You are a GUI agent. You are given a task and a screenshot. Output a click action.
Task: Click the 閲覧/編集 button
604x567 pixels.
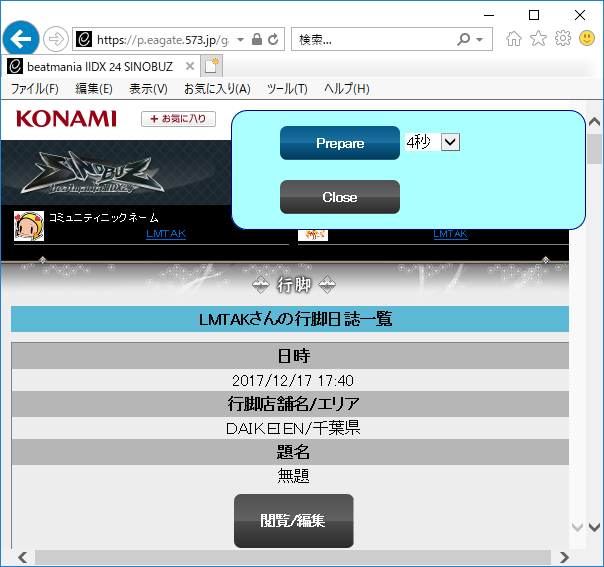(294, 521)
